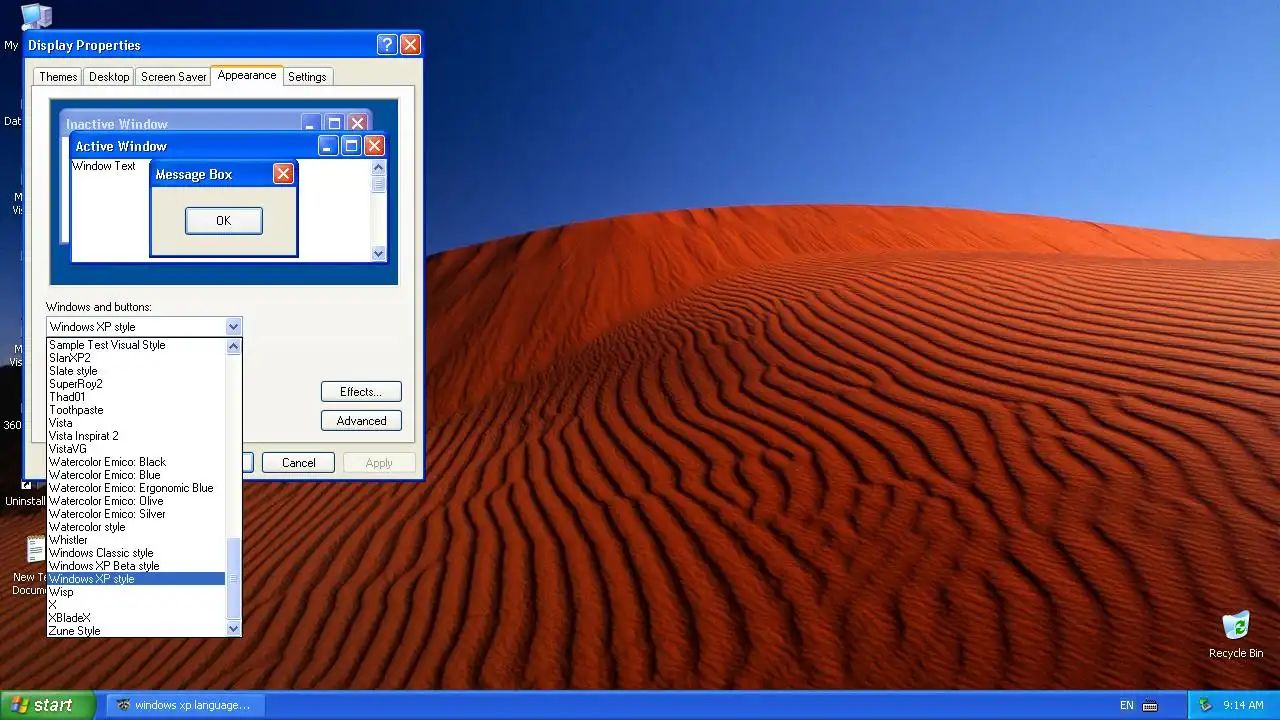Viewport: 1280px width, 720px height.
Task: Select highlighted 'Windows XP style' list entry
Action: click(x=136, y=579)
